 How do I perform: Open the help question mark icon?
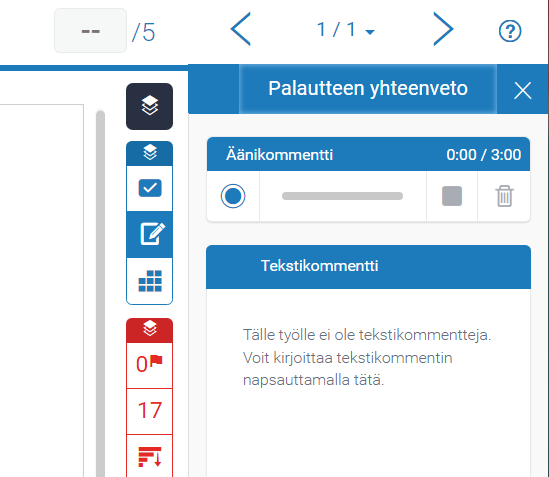tap(510, 31)
